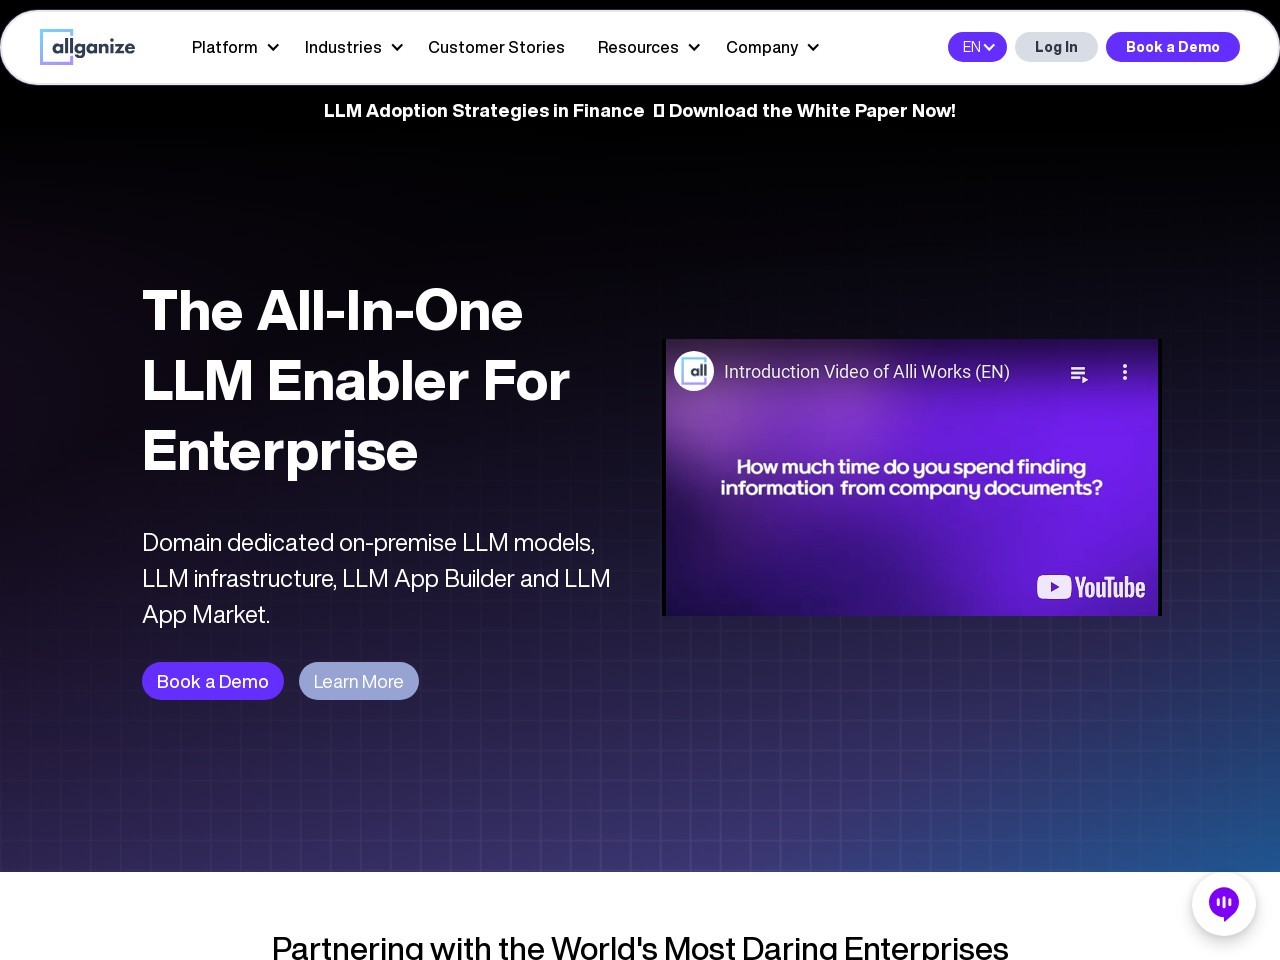The height and width of the screenshot is (960, 1280).
Task: Open the video playlist icon
Action: [x=1079, y=373]
